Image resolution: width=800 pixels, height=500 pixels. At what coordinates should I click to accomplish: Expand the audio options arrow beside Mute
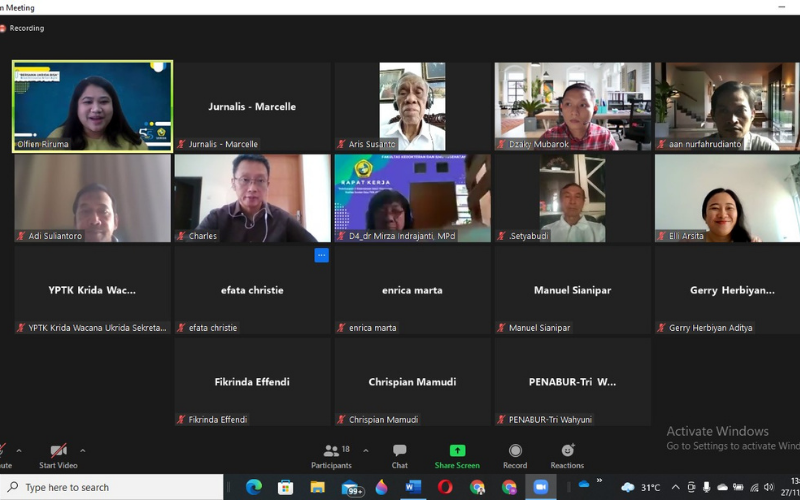coord(19,451)
